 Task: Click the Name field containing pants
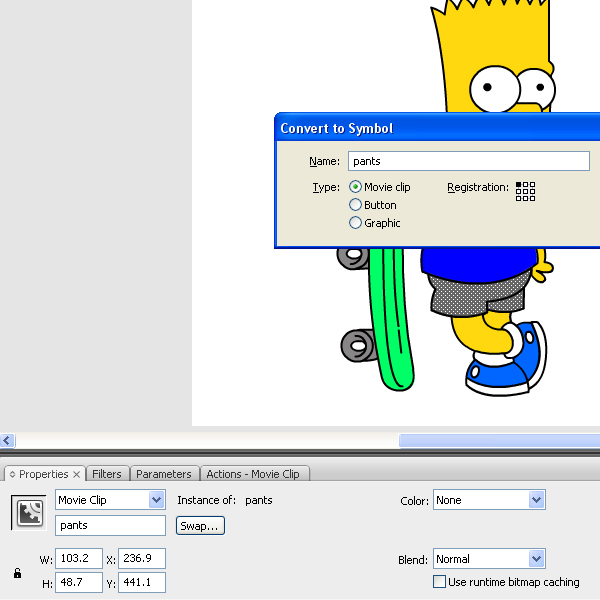tap(468, 161)
